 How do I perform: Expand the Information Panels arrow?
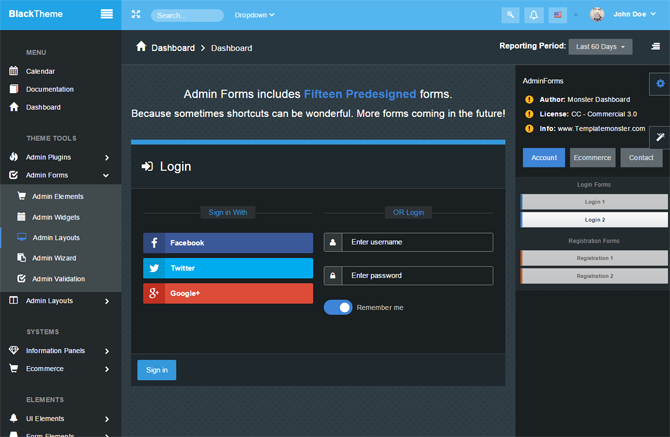coord(107,351)
